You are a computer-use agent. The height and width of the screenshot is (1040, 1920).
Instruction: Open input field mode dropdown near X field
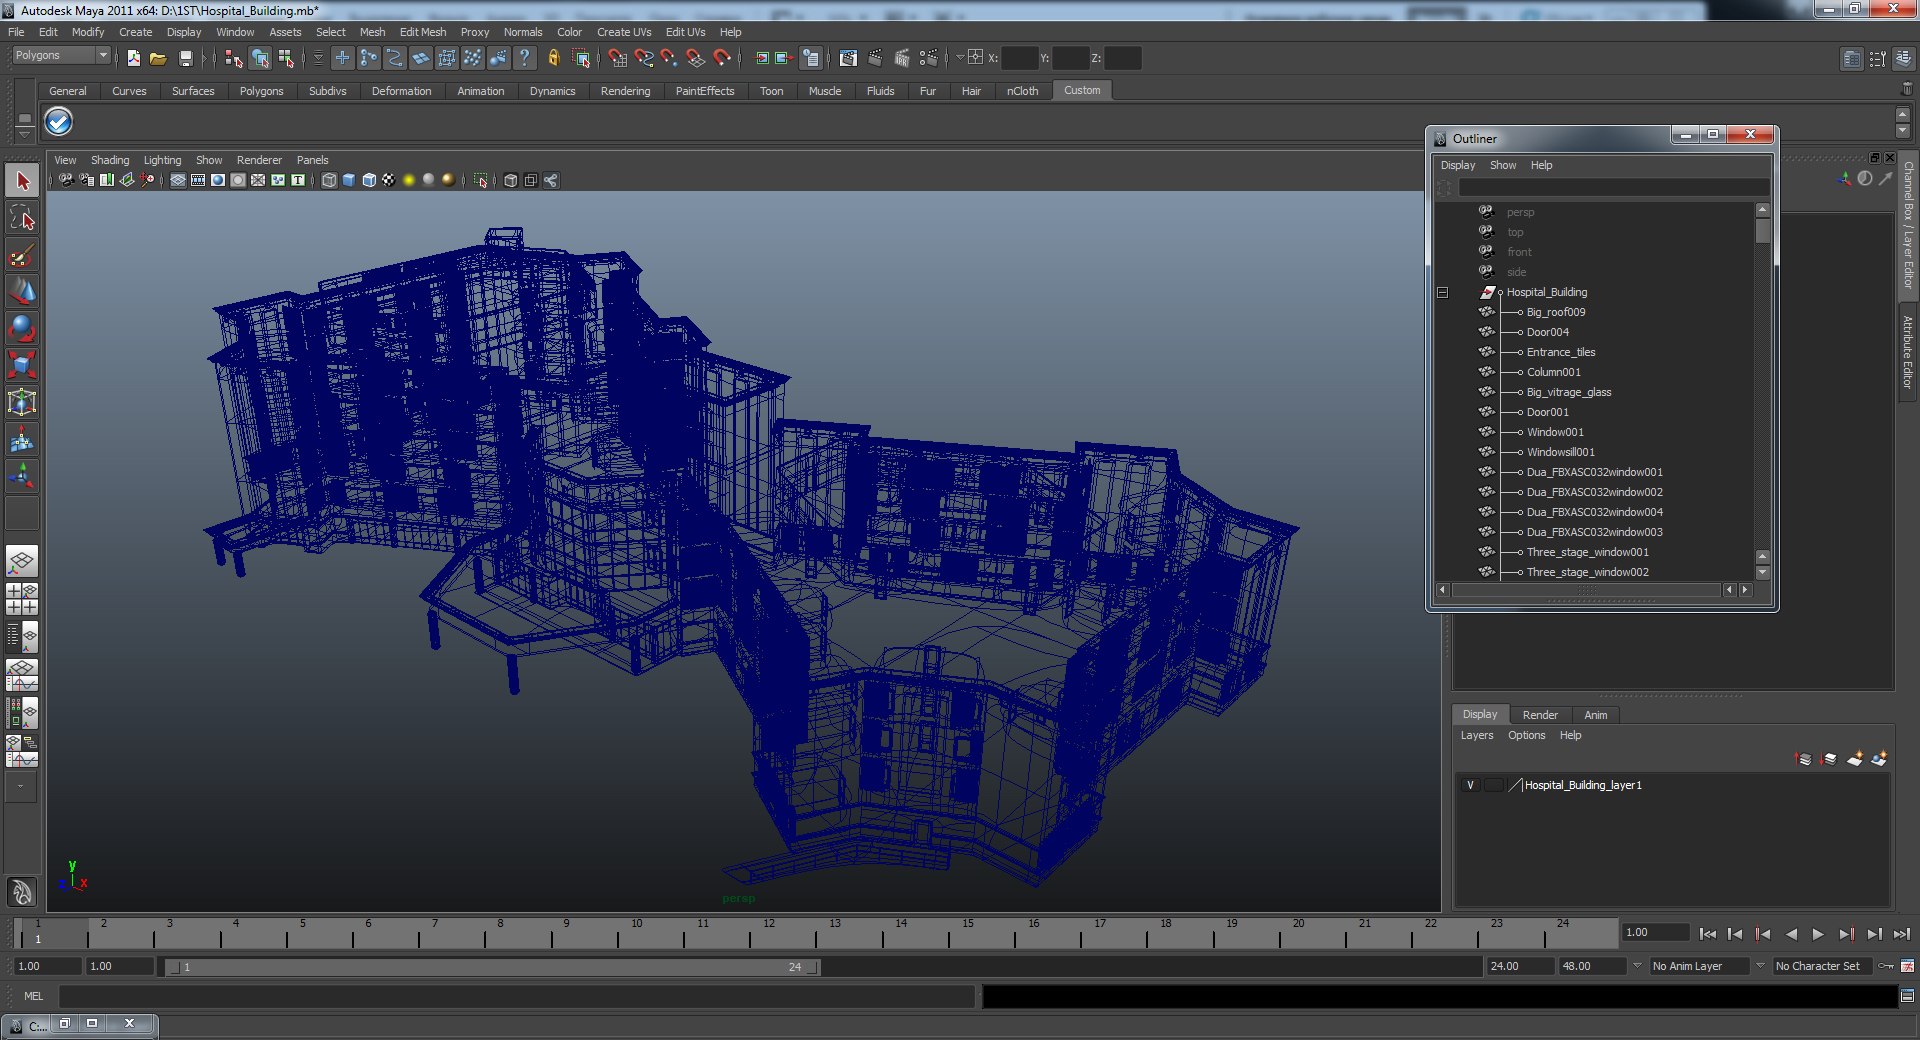coord(960,58)
